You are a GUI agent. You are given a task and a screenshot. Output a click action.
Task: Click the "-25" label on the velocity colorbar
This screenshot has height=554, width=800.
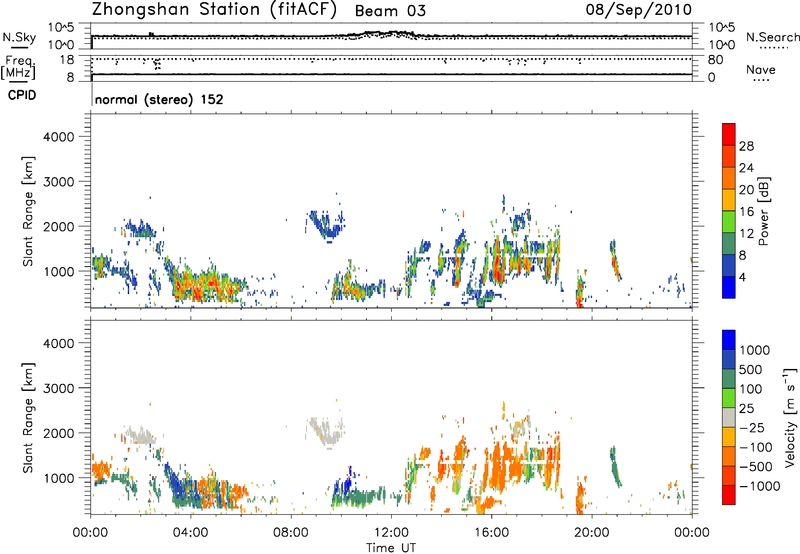coord(751,428)
